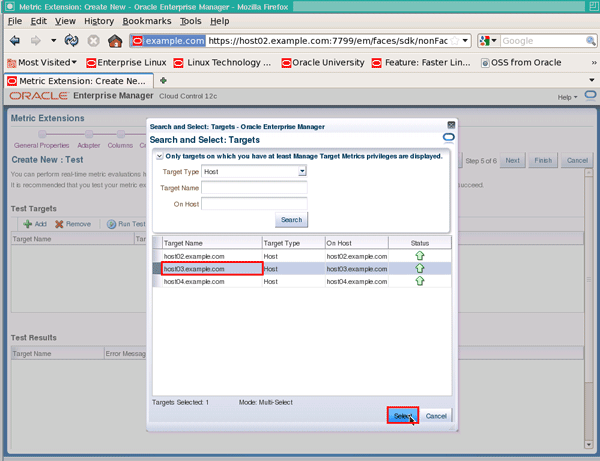
Task: Click the row selector for host04
Action: [157, 281]
